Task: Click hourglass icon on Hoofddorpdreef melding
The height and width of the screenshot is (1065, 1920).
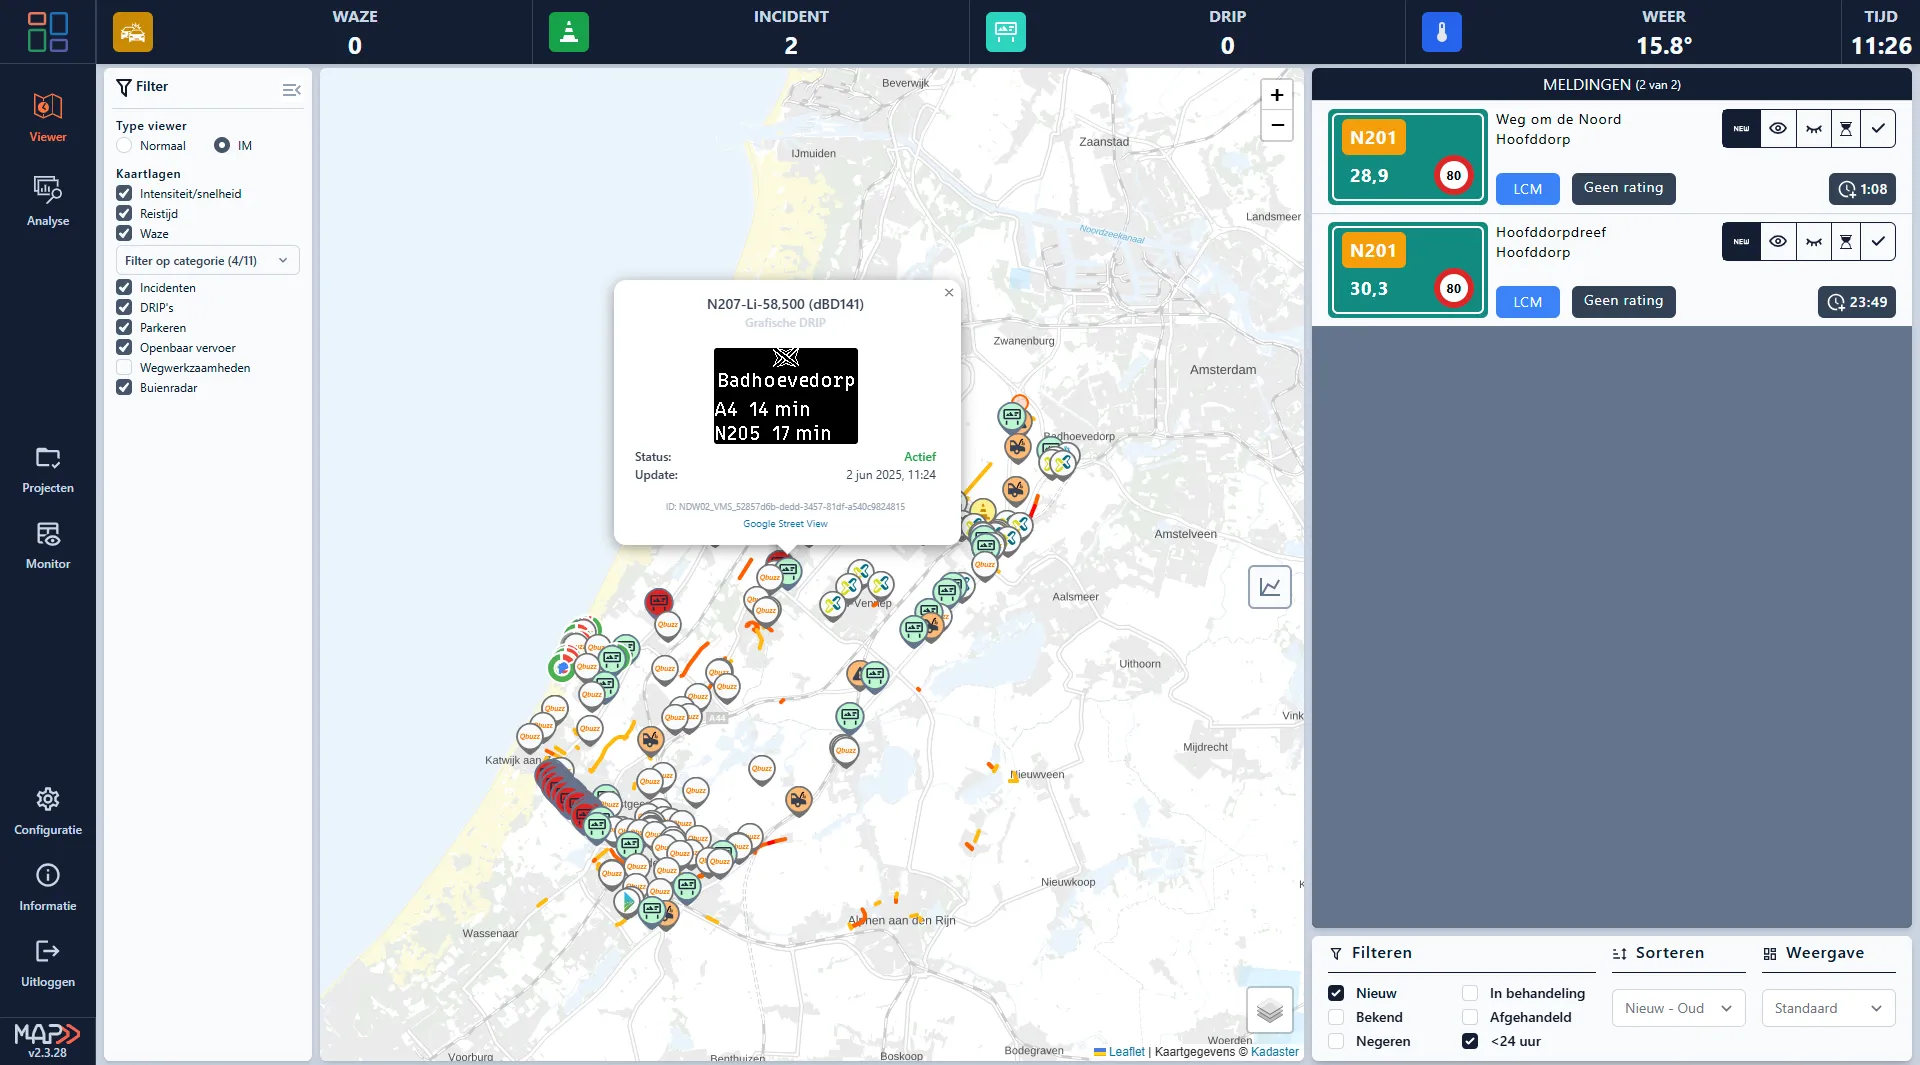Action: pyautogui.click(x=1845, y=242)
